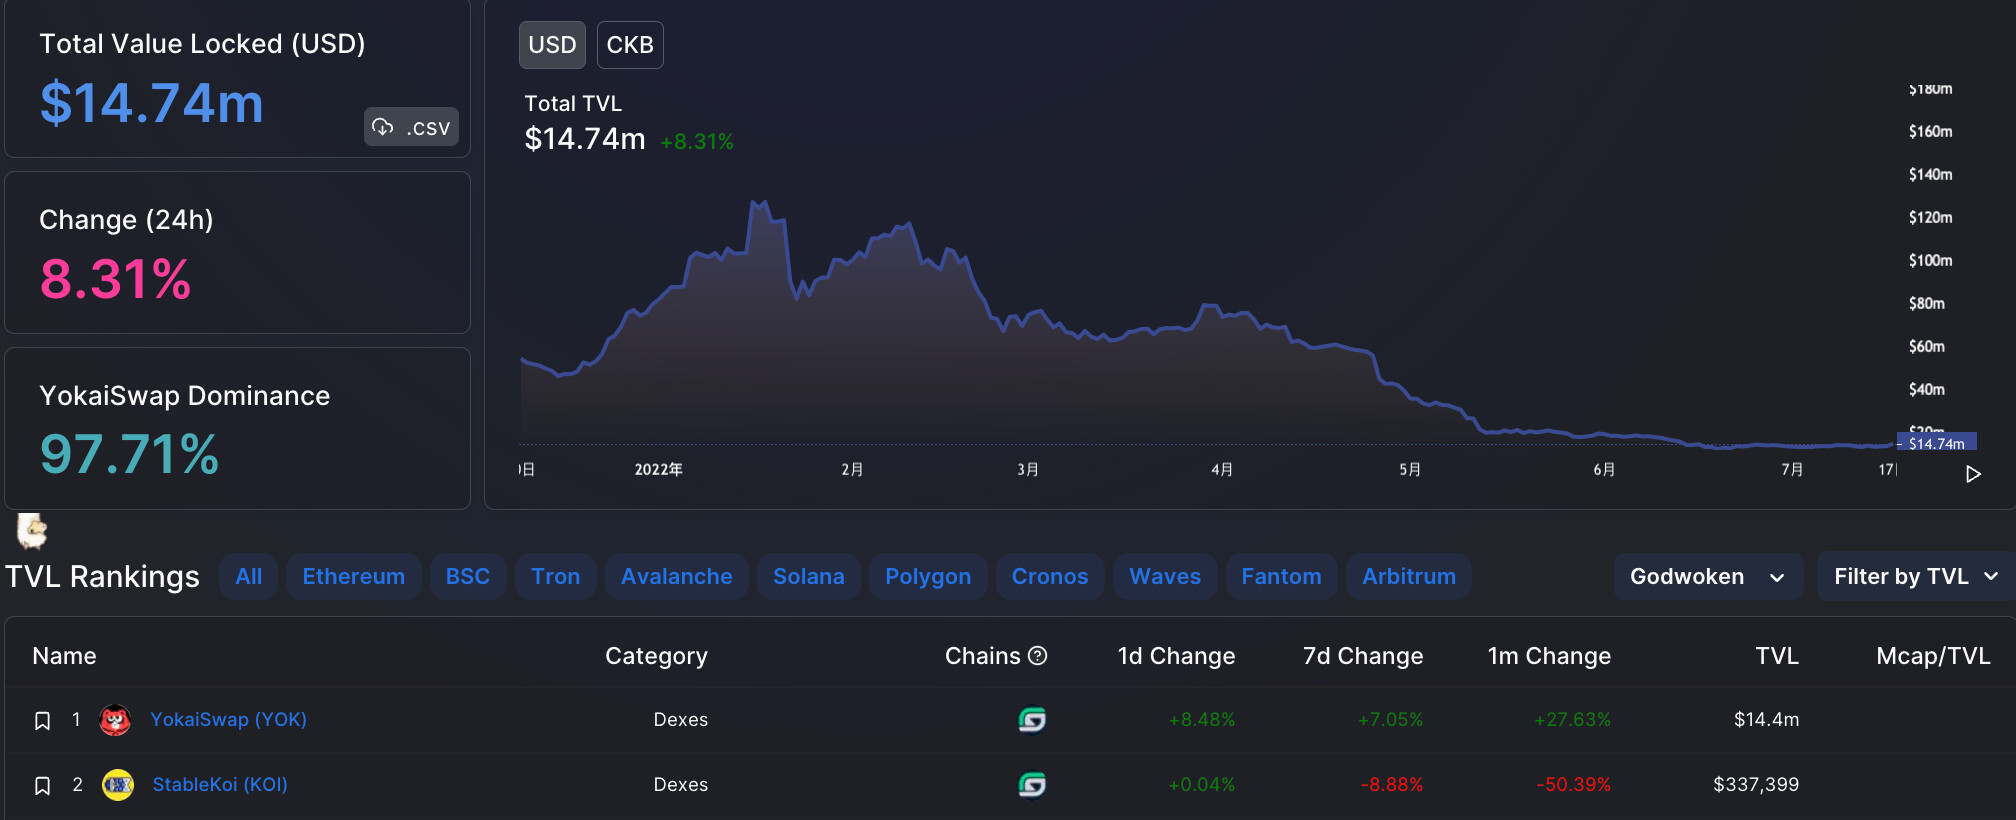2016x820 pixels.
Task: Switch chart denomination to CKB
Action: click(x=629, y=45)
